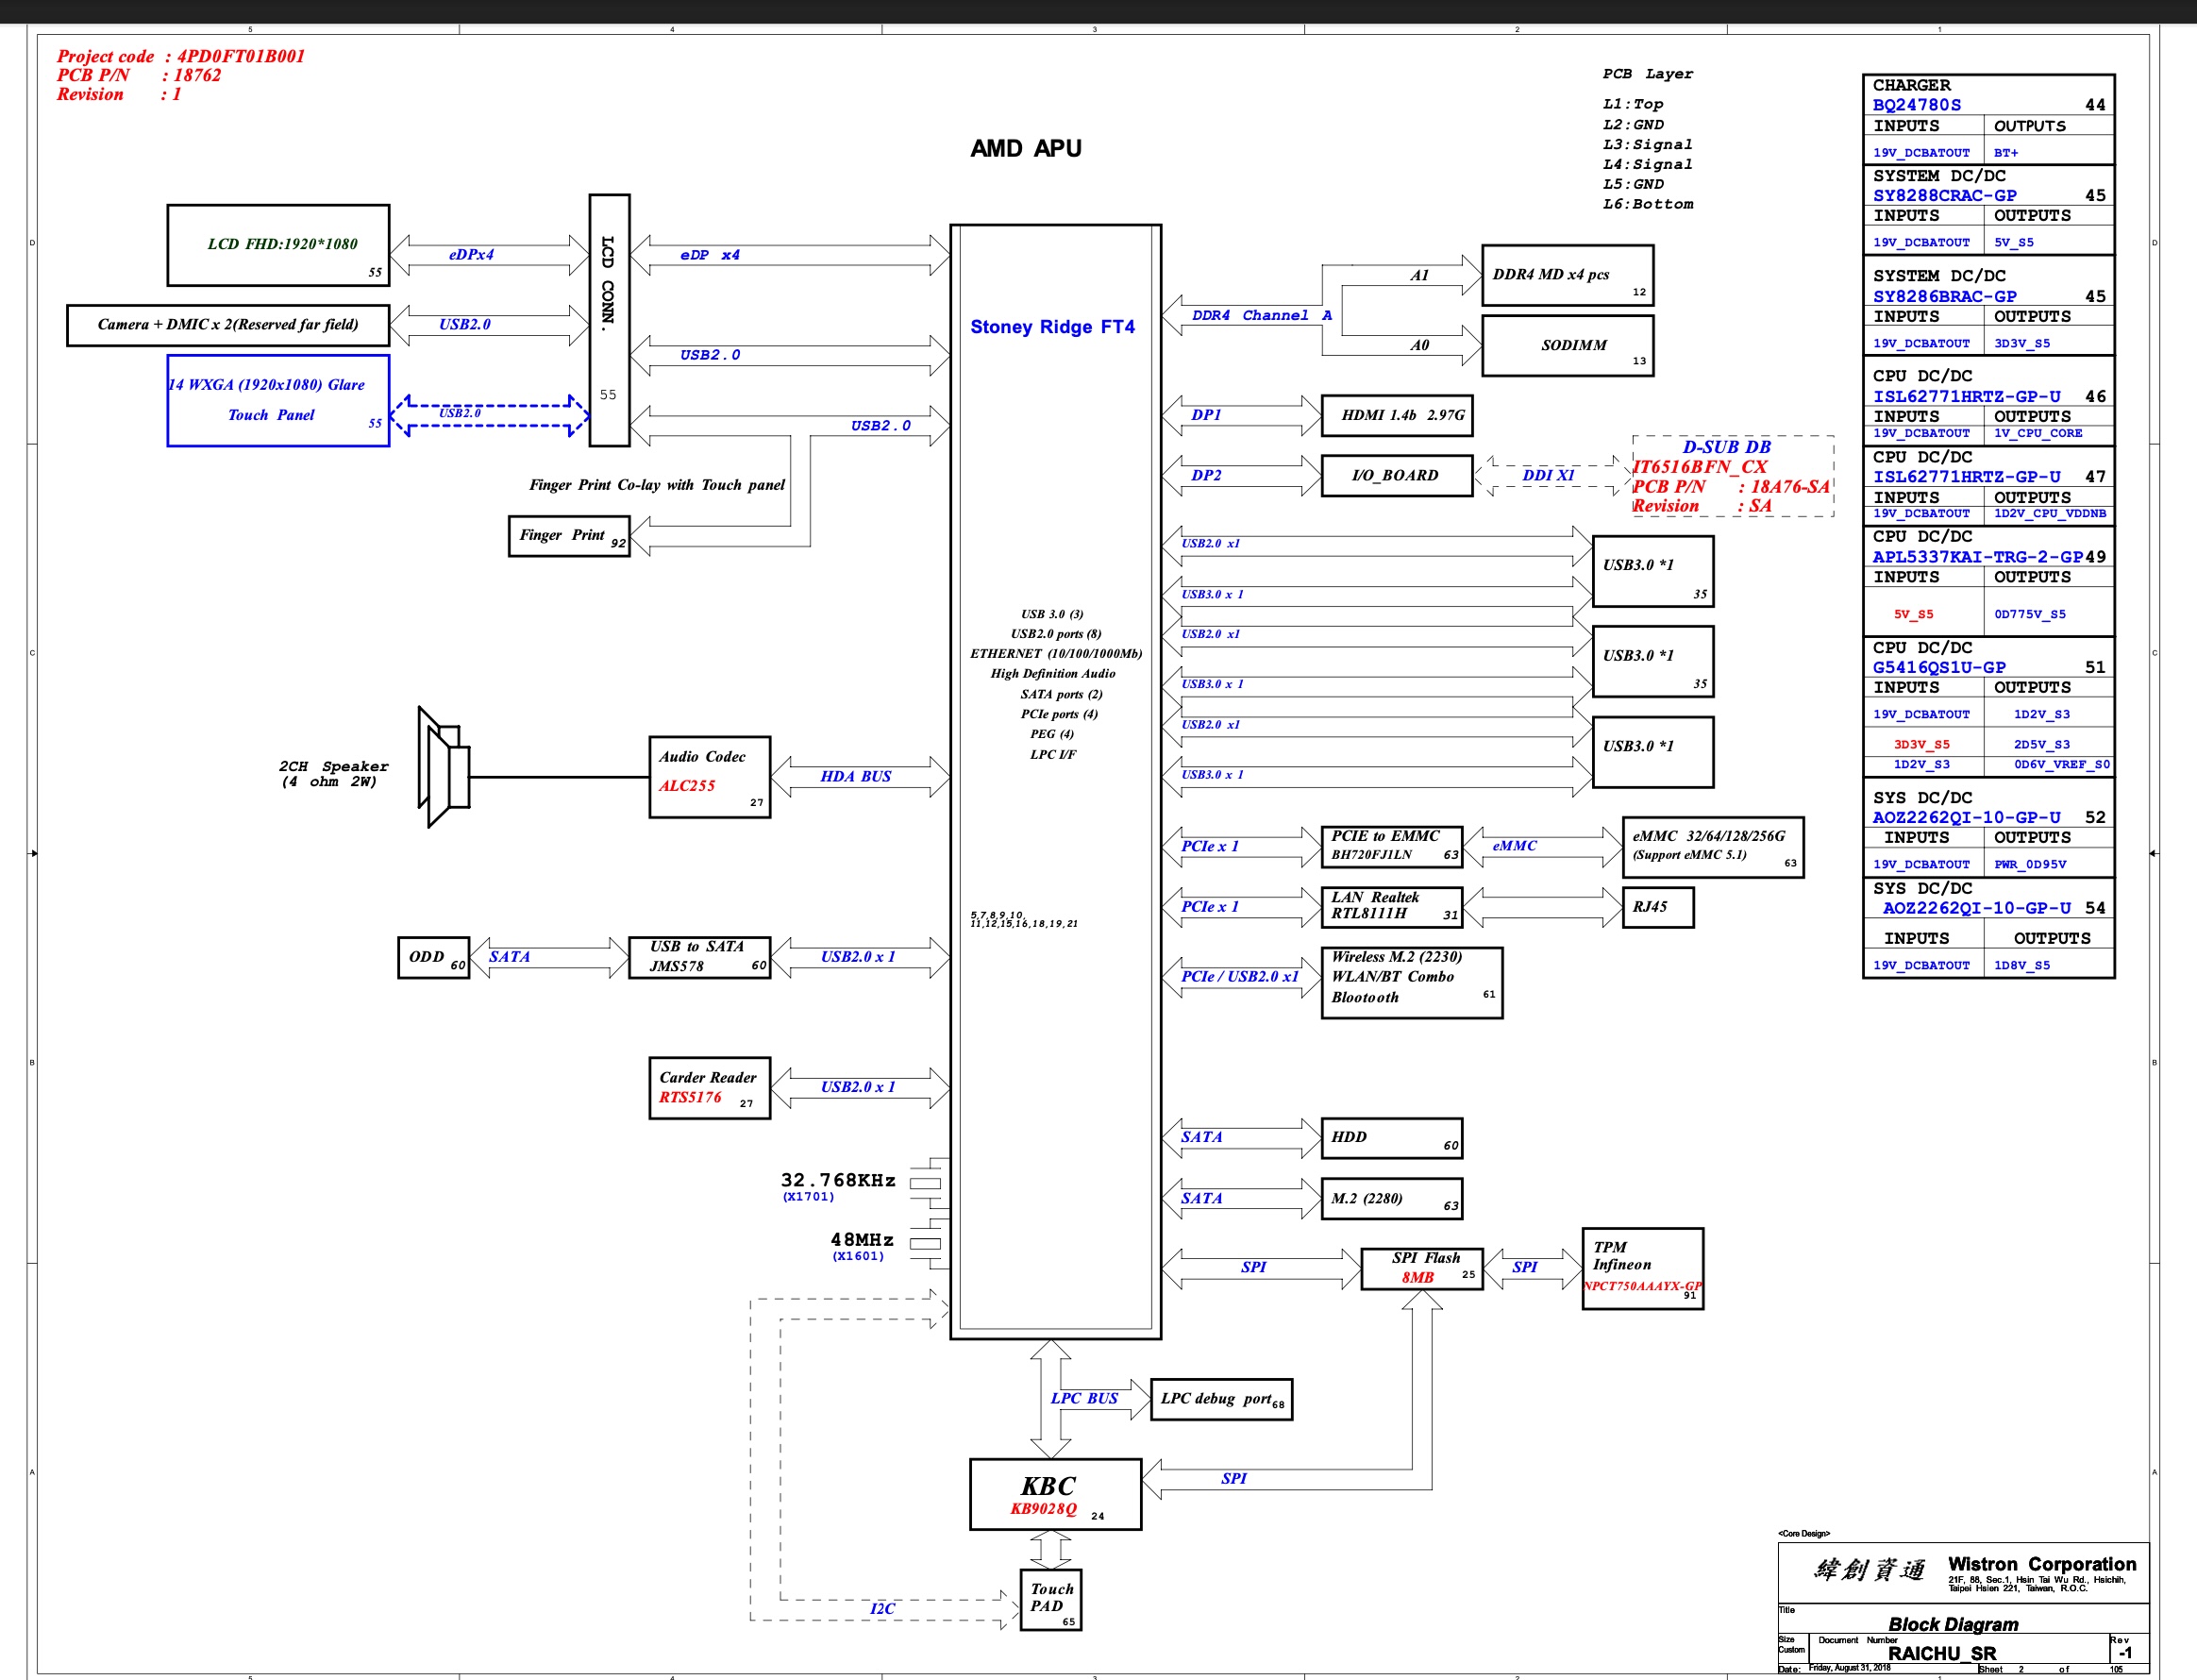Click the Finger Print Co-lay note

[x=657, y=486]
